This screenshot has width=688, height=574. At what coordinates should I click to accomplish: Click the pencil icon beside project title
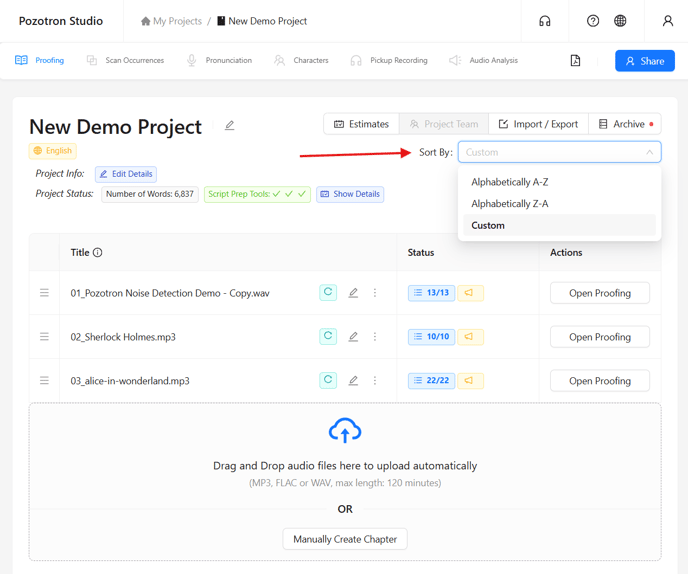coord(229,126)
